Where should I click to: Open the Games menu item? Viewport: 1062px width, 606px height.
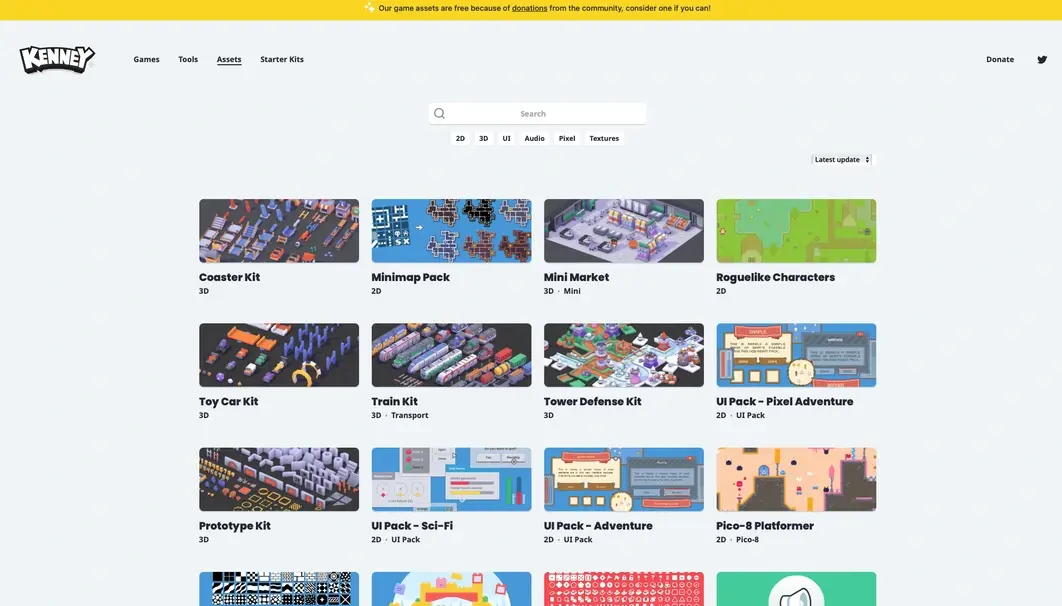coord(146,60)
